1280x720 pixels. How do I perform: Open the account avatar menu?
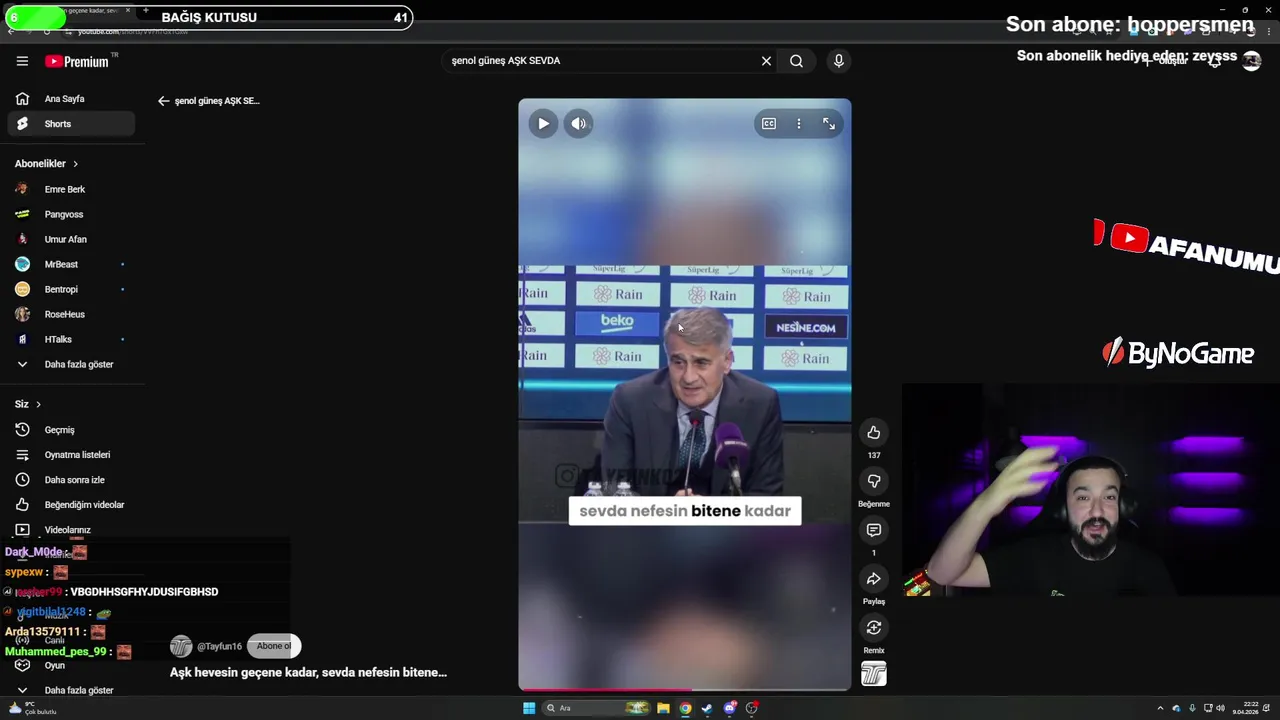coord(1251,61)
